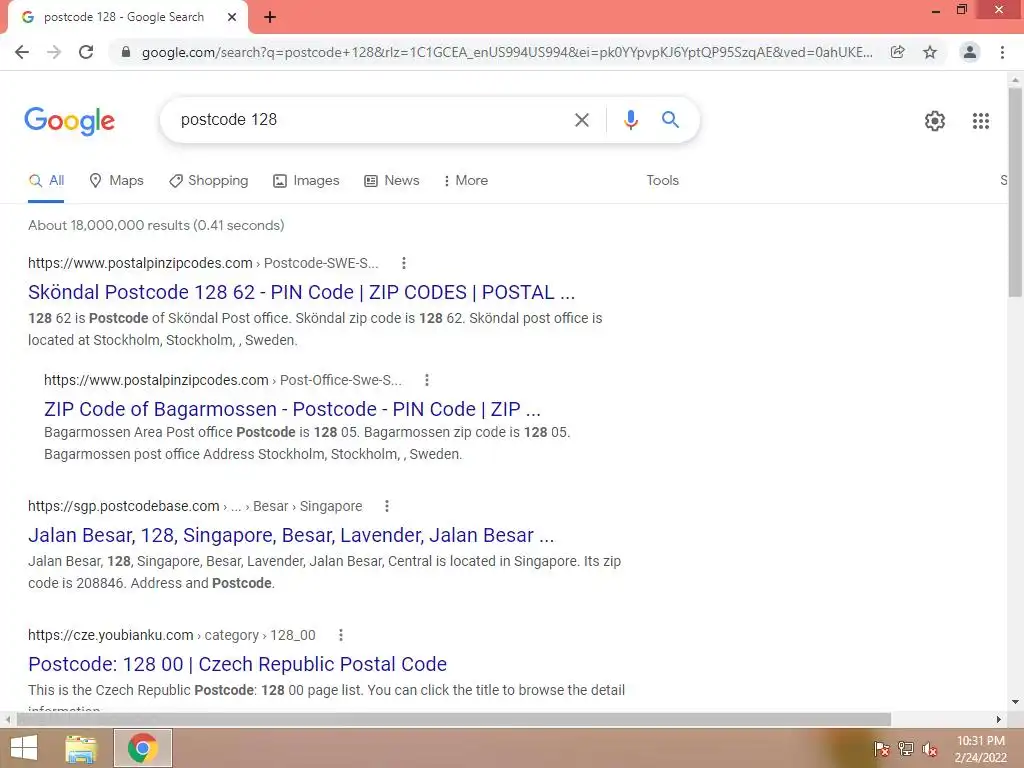Click the postalpinzipcodes.com Postcode-SWE URL text
1024x768 pixels.
coord(203,263)
